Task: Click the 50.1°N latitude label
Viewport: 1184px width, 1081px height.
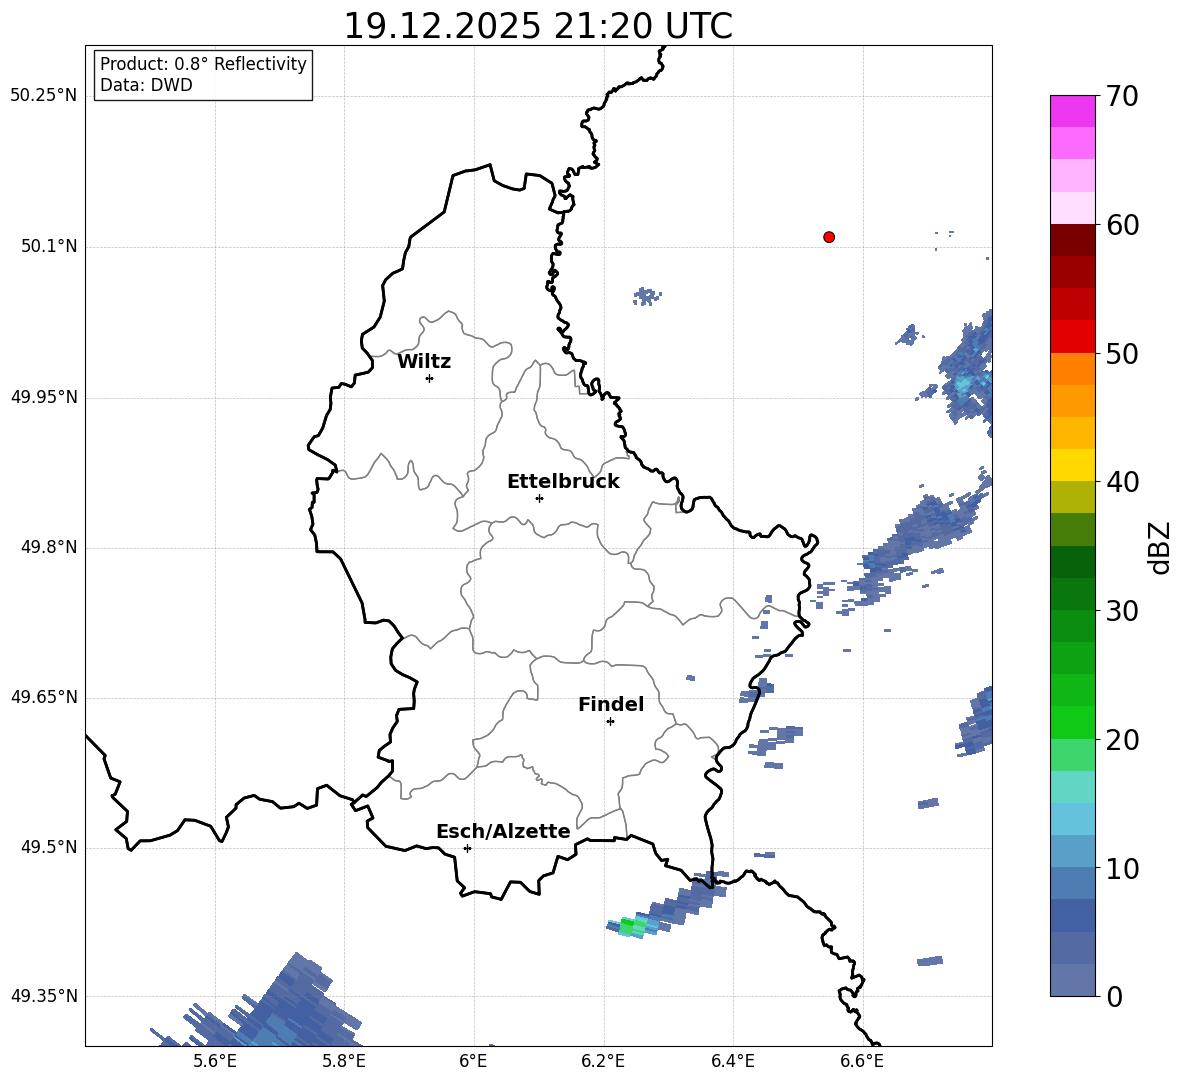Action: pyautogui.click(x=49, y=246)
